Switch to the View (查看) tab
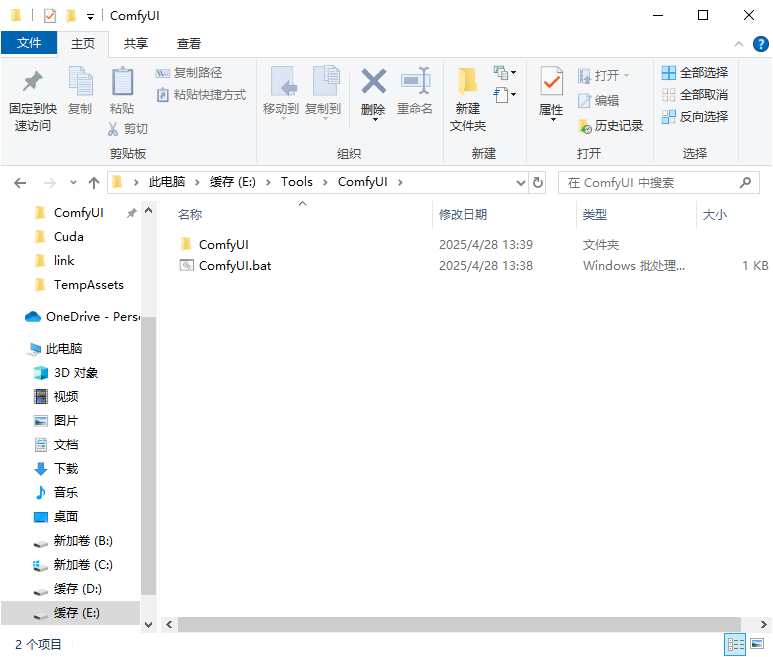This screenshot has width=773, height=657. tap(189, 43)
